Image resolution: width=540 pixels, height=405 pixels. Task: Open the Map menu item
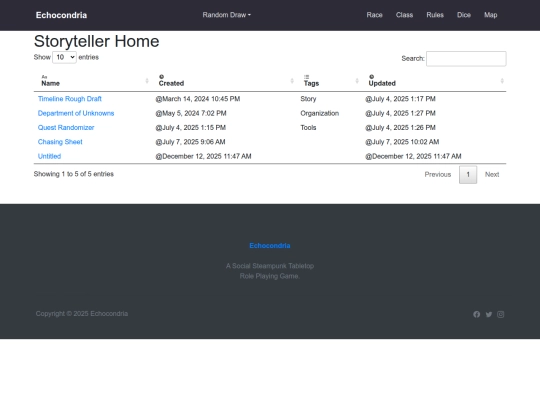tap(490, 15)
